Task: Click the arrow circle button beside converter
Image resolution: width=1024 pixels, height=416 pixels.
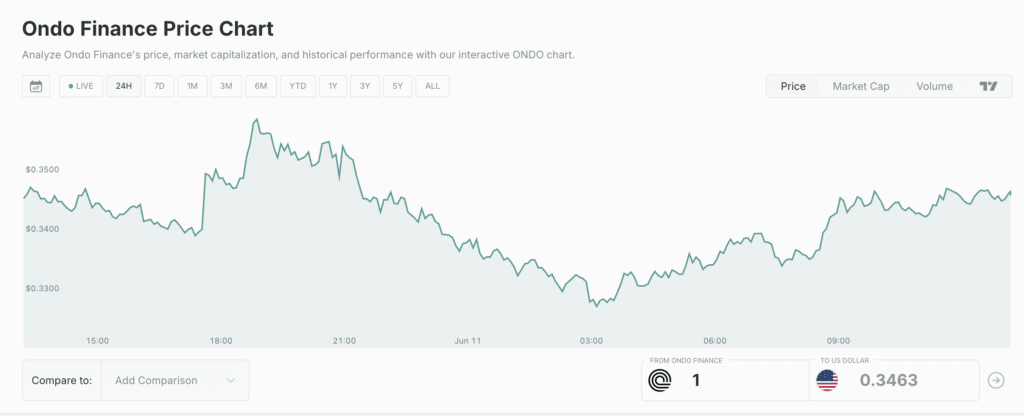Action: (x=996, y=380)
